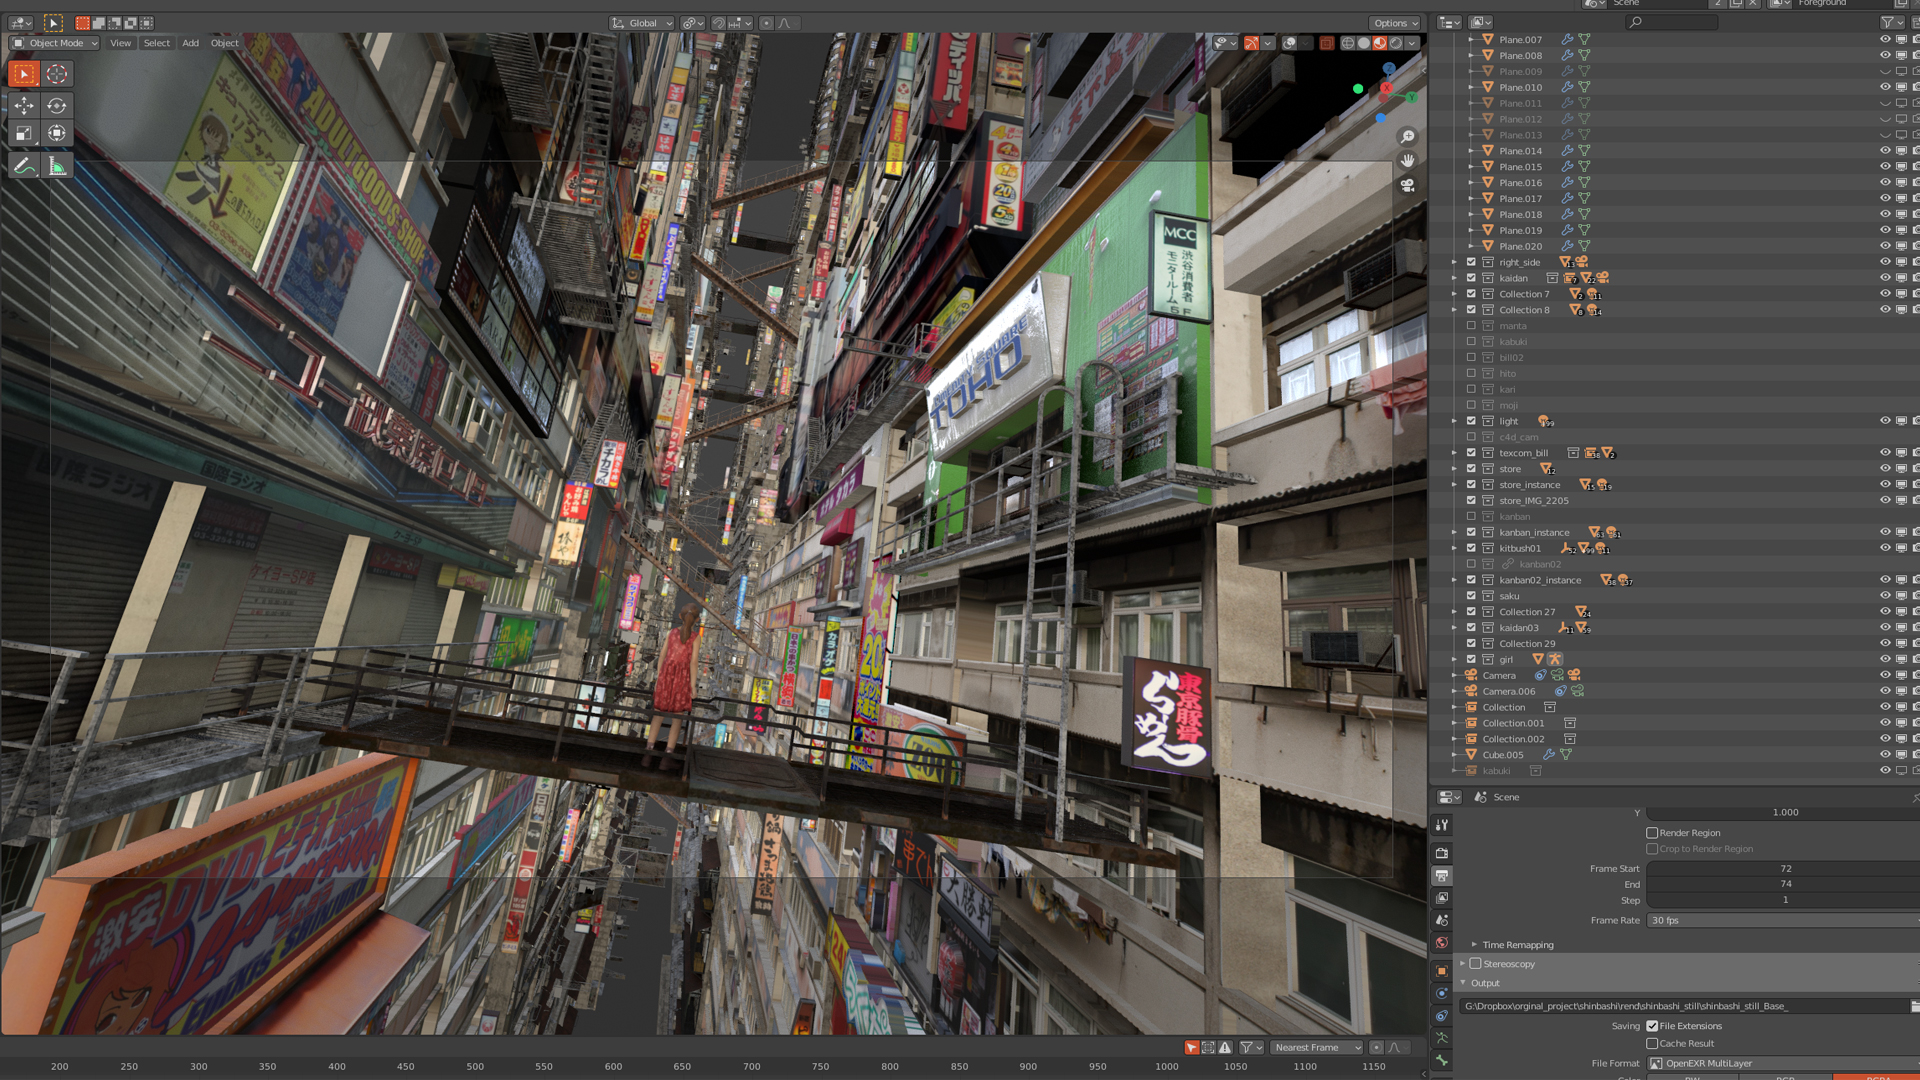Pick the Scale tool
Image resolution: width=1920 pixels, height=1080 pixels.
(x=24, y=133)
